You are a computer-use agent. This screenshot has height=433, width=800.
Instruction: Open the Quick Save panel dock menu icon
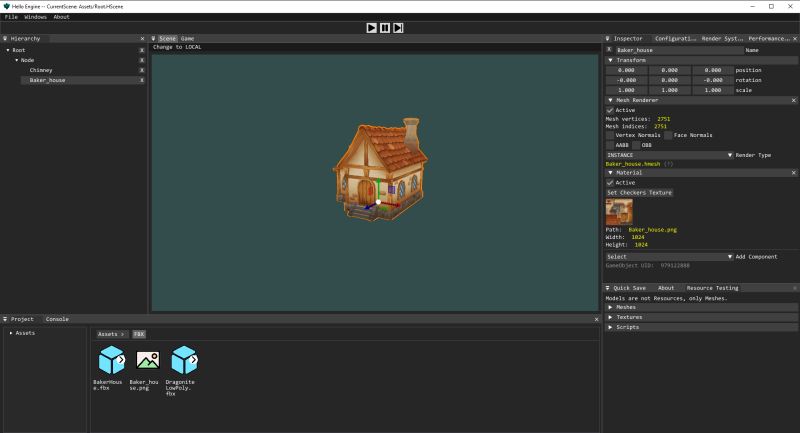click(x=608, y=288)
